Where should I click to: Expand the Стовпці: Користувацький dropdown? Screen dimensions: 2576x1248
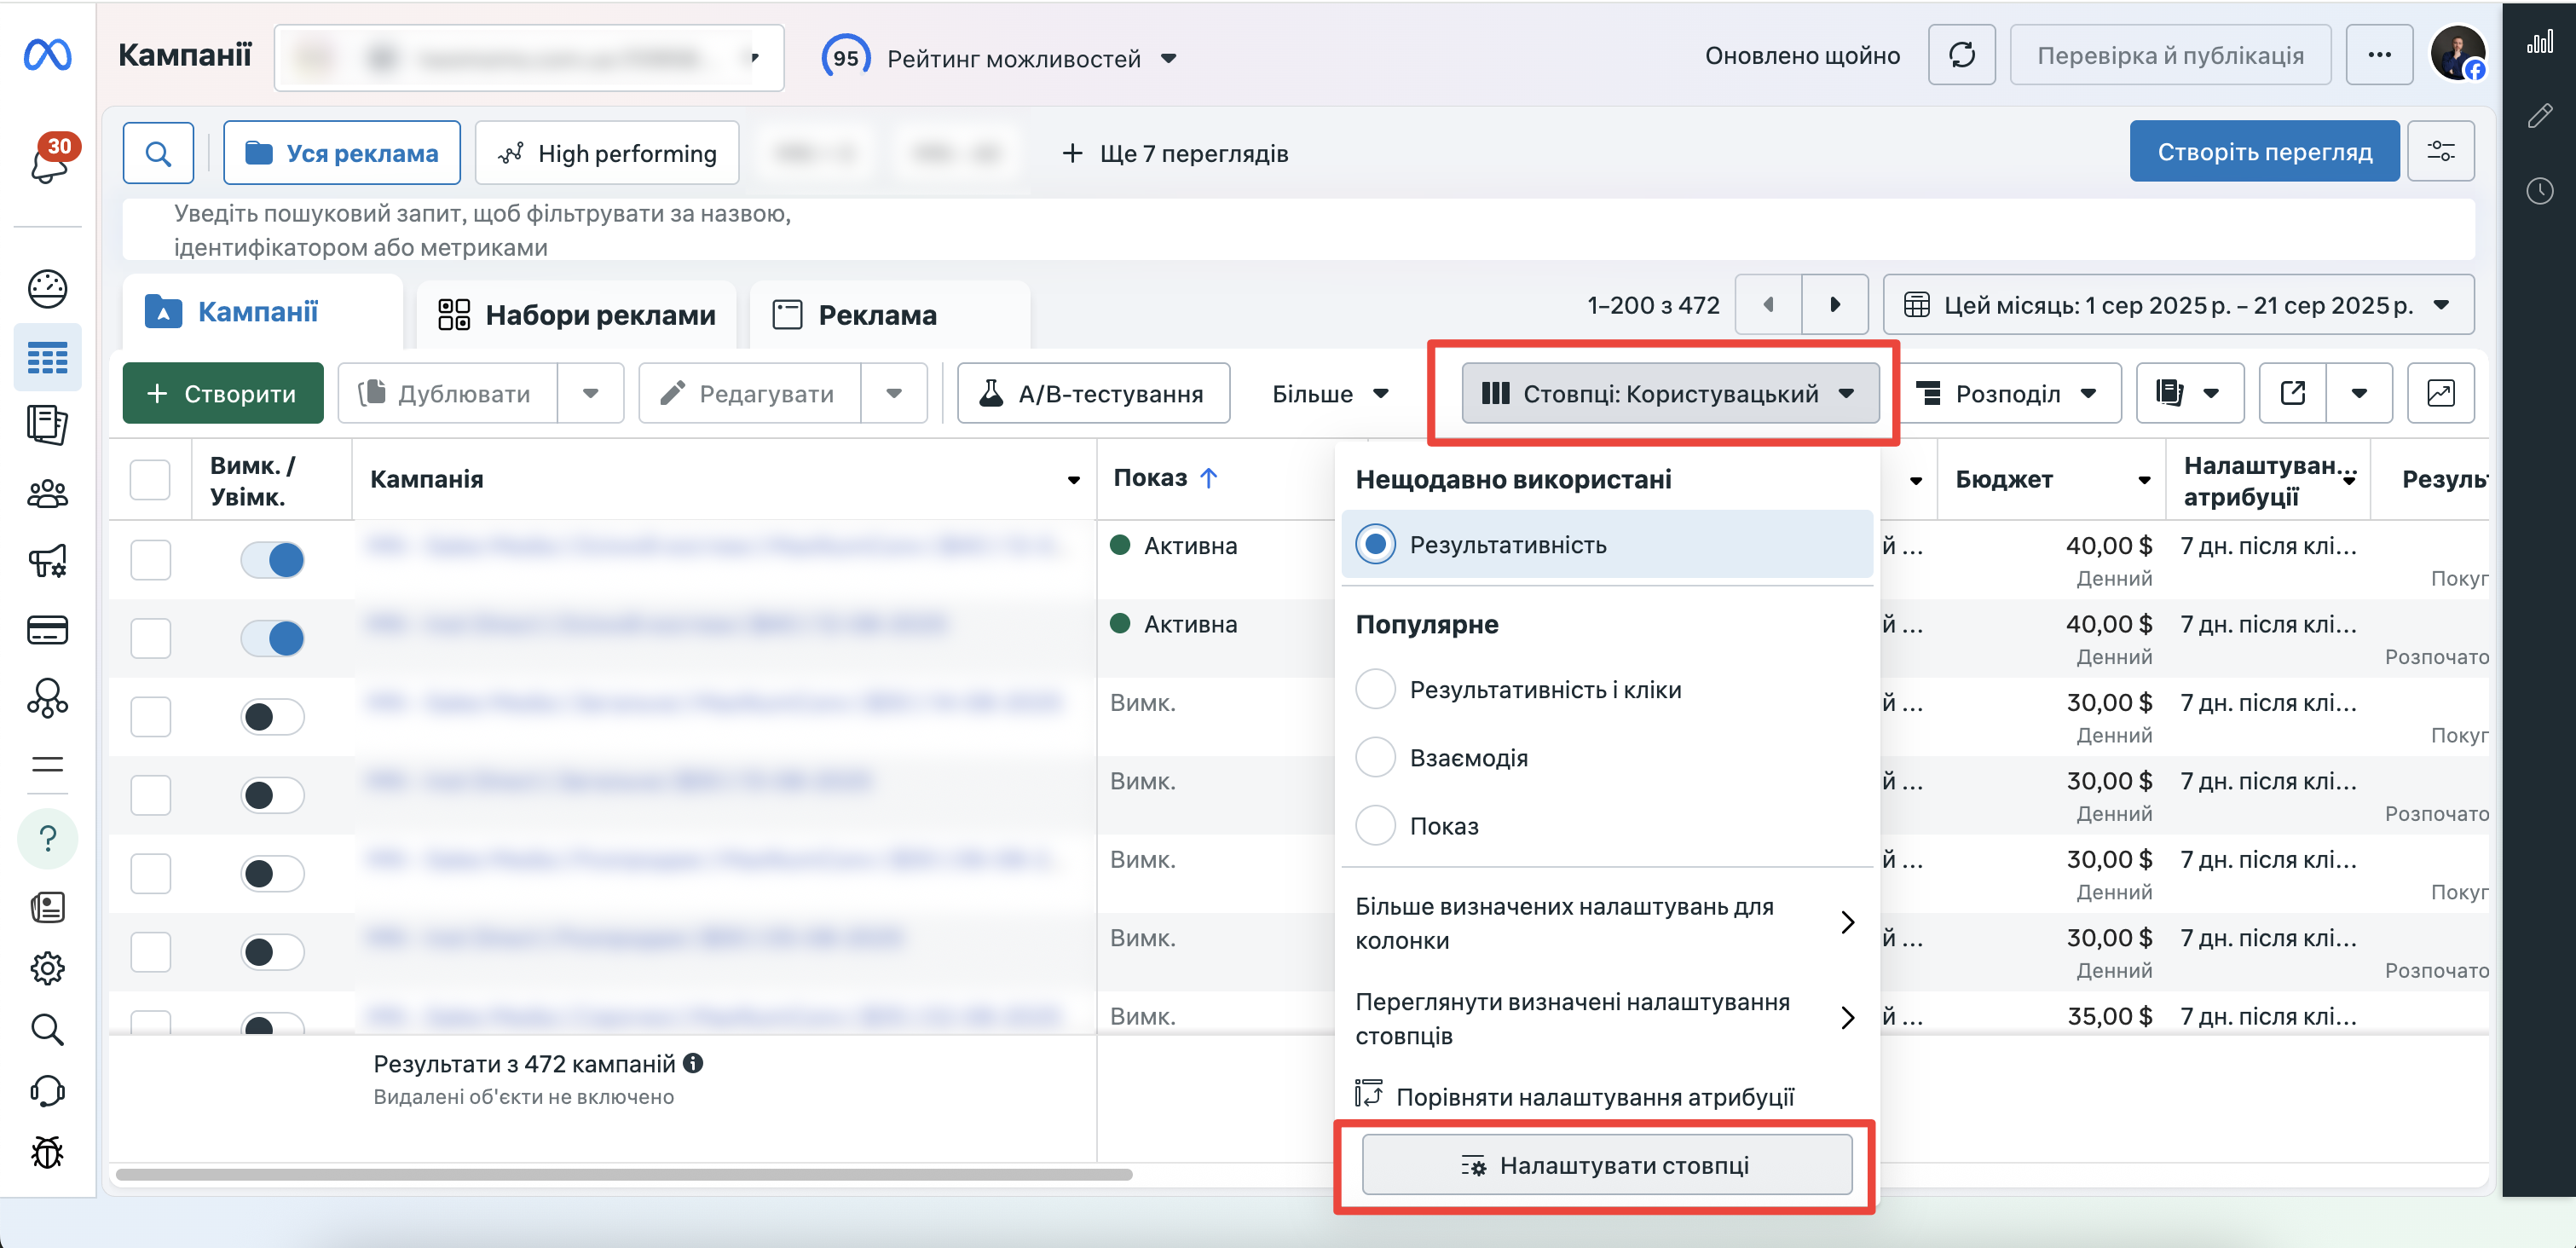pyautogui.click(x=1669, y=393)
